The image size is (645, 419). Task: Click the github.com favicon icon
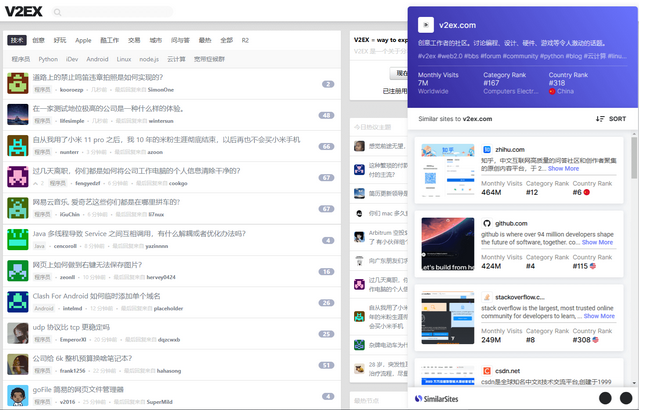coord(487,223)
